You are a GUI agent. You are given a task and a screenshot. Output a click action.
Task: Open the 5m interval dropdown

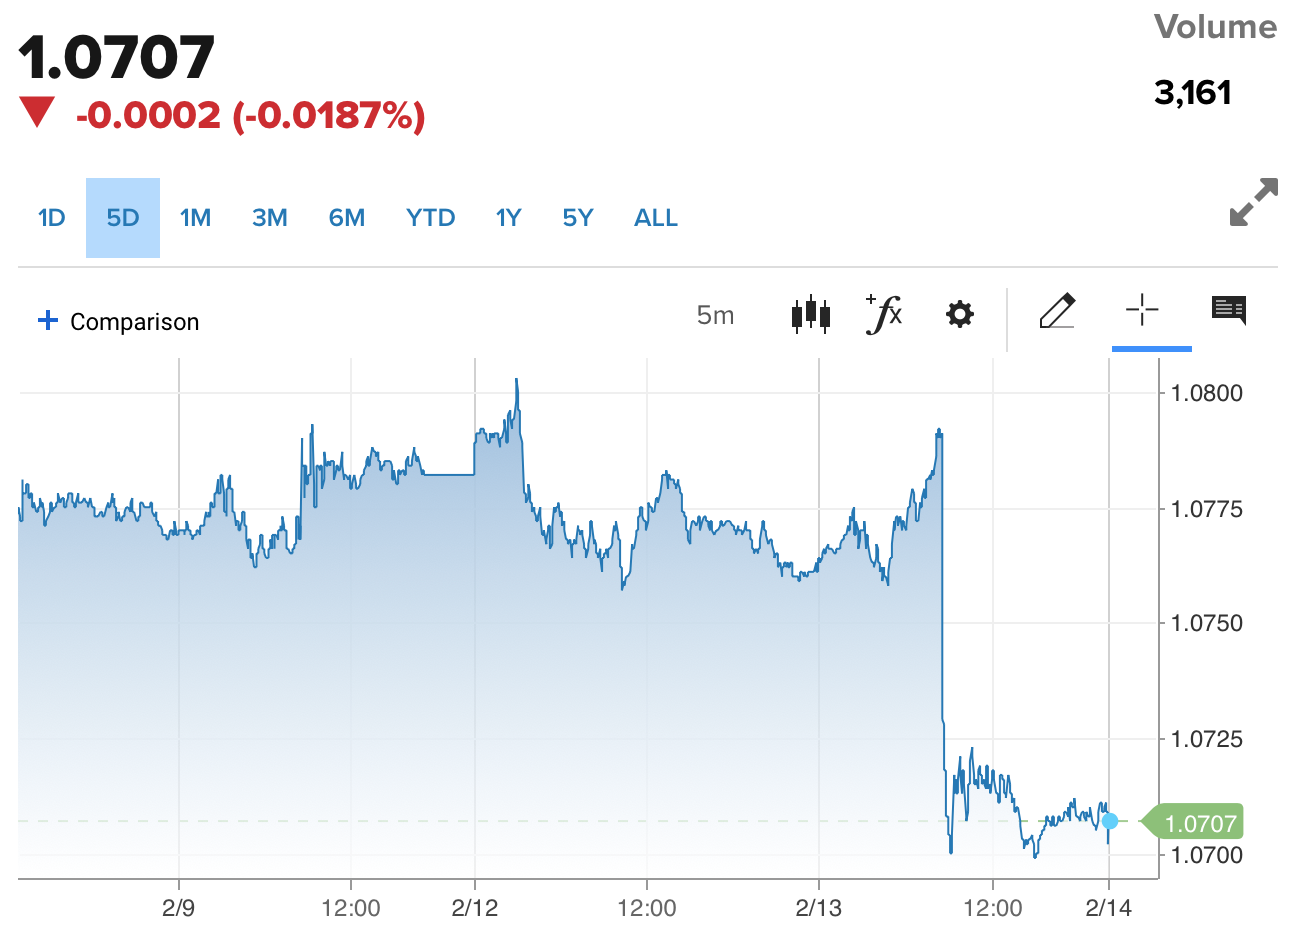[x=715, y=316]
